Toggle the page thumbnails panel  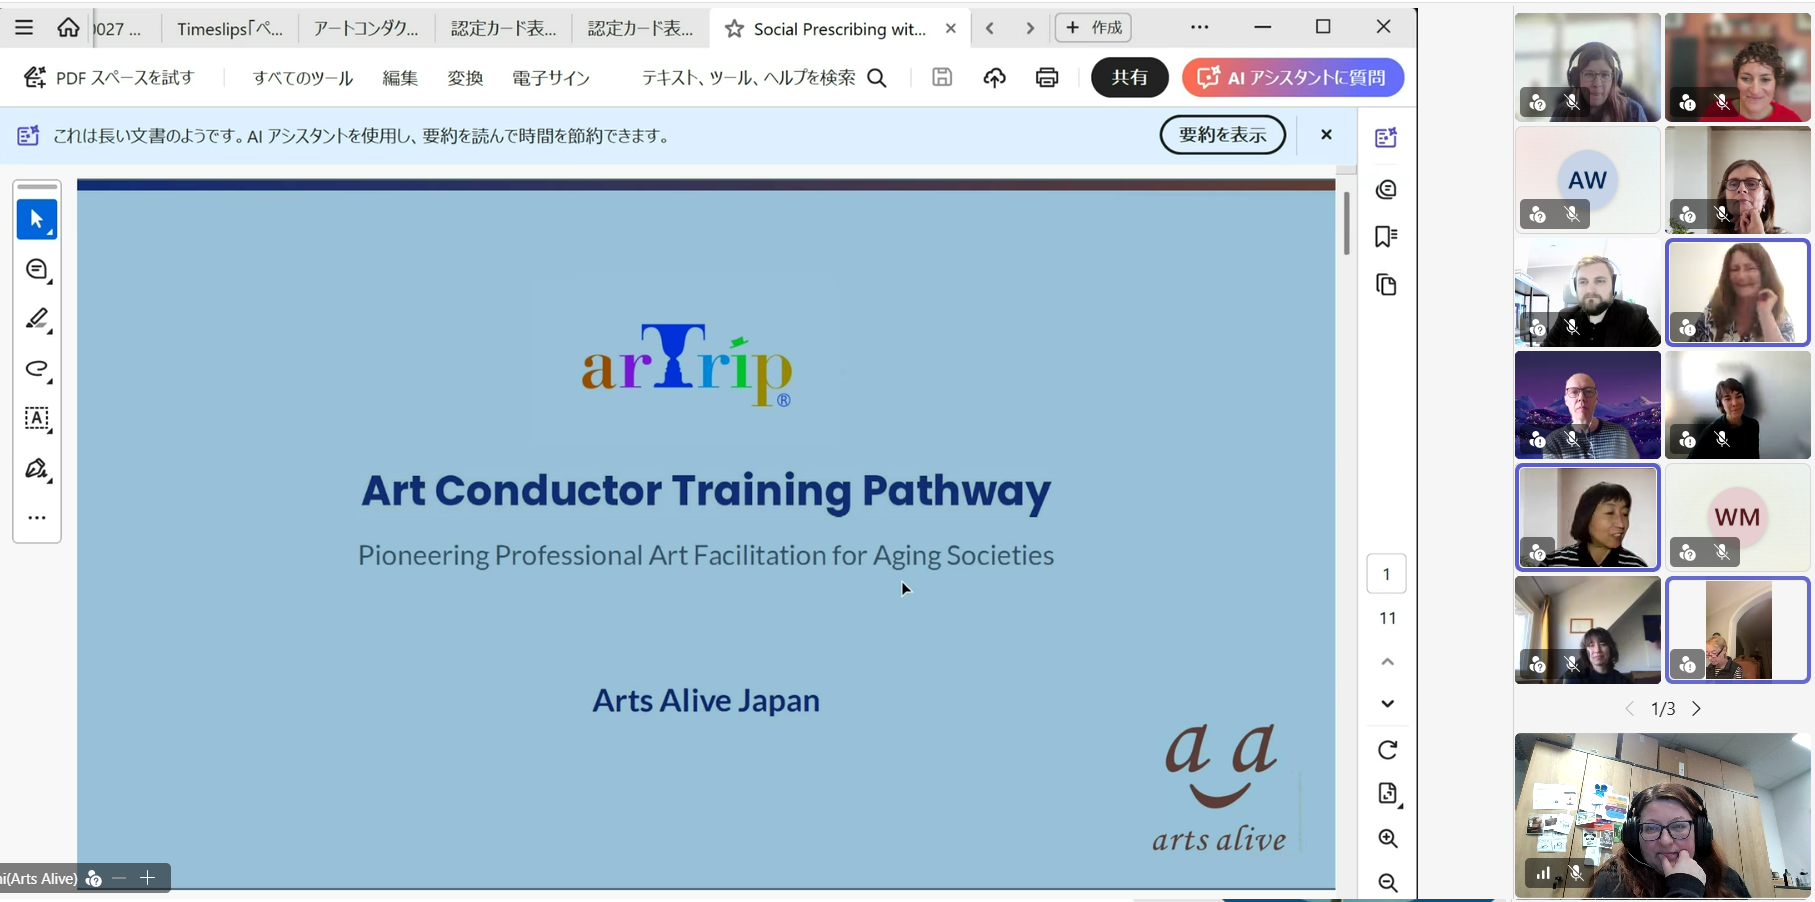(x=1386, y=285)
